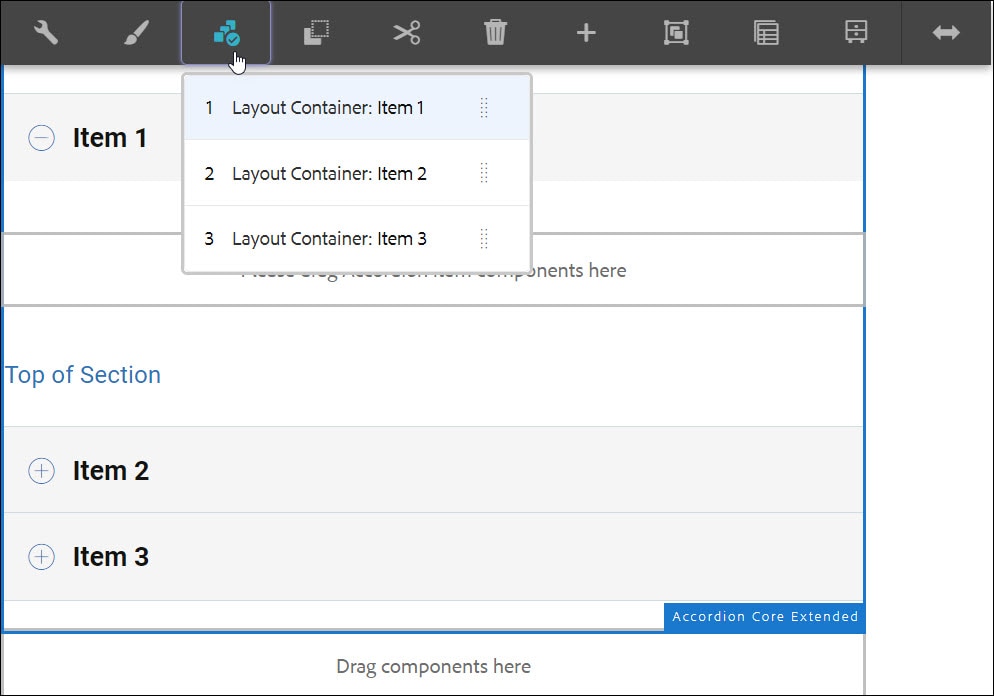This screenshot has width=994, height=696.
Task: Follow the Top of Section link
Action: coord(83,375)
